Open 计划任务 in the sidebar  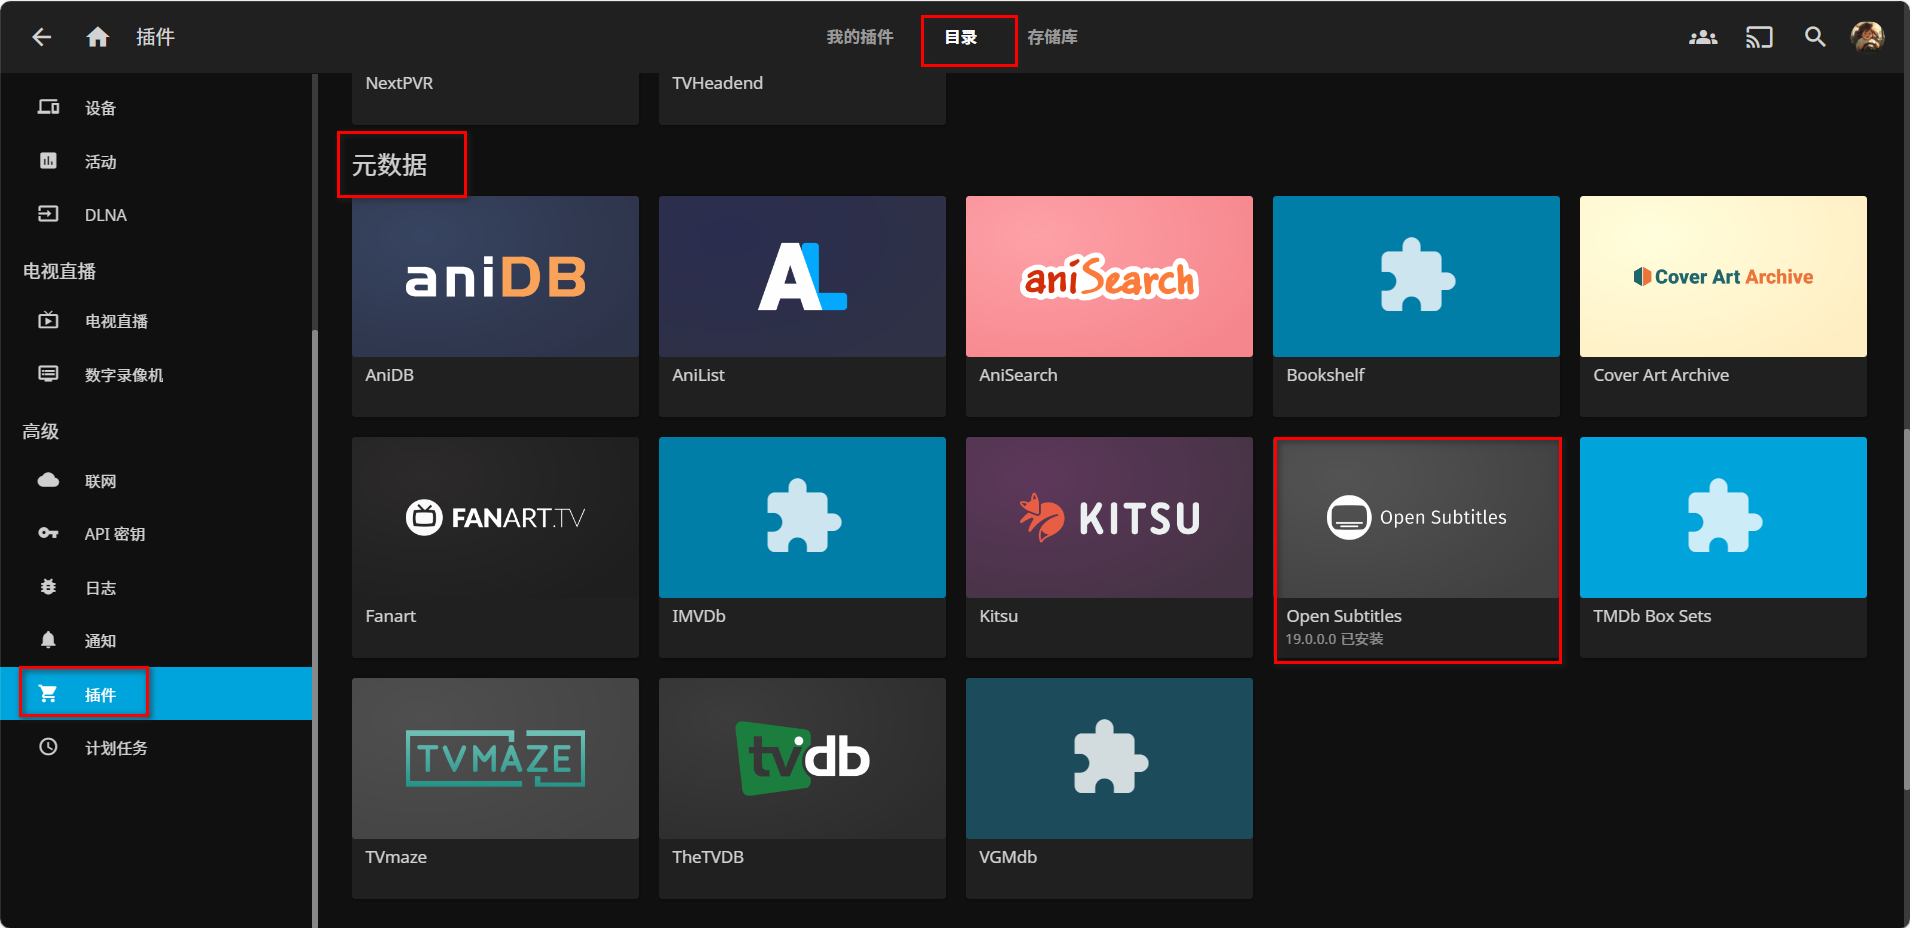[x=116, y=748]
